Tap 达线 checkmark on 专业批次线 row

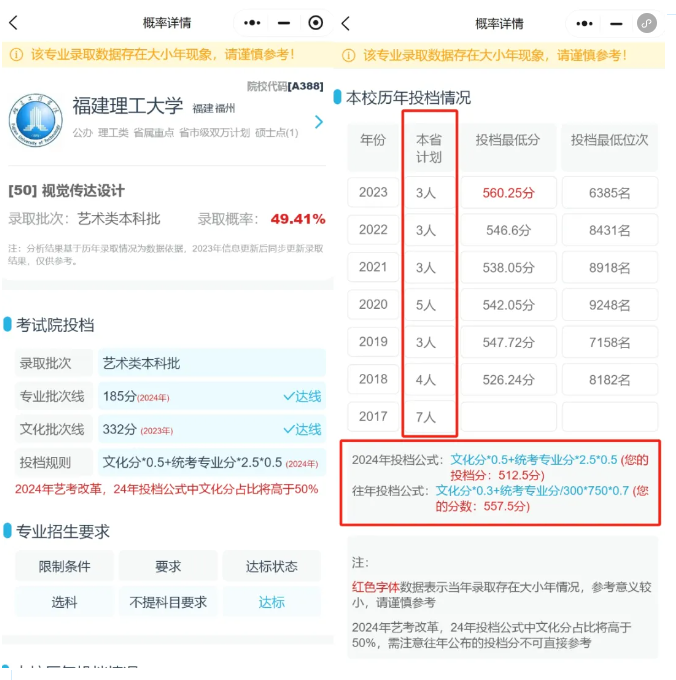tap(302, 396)
